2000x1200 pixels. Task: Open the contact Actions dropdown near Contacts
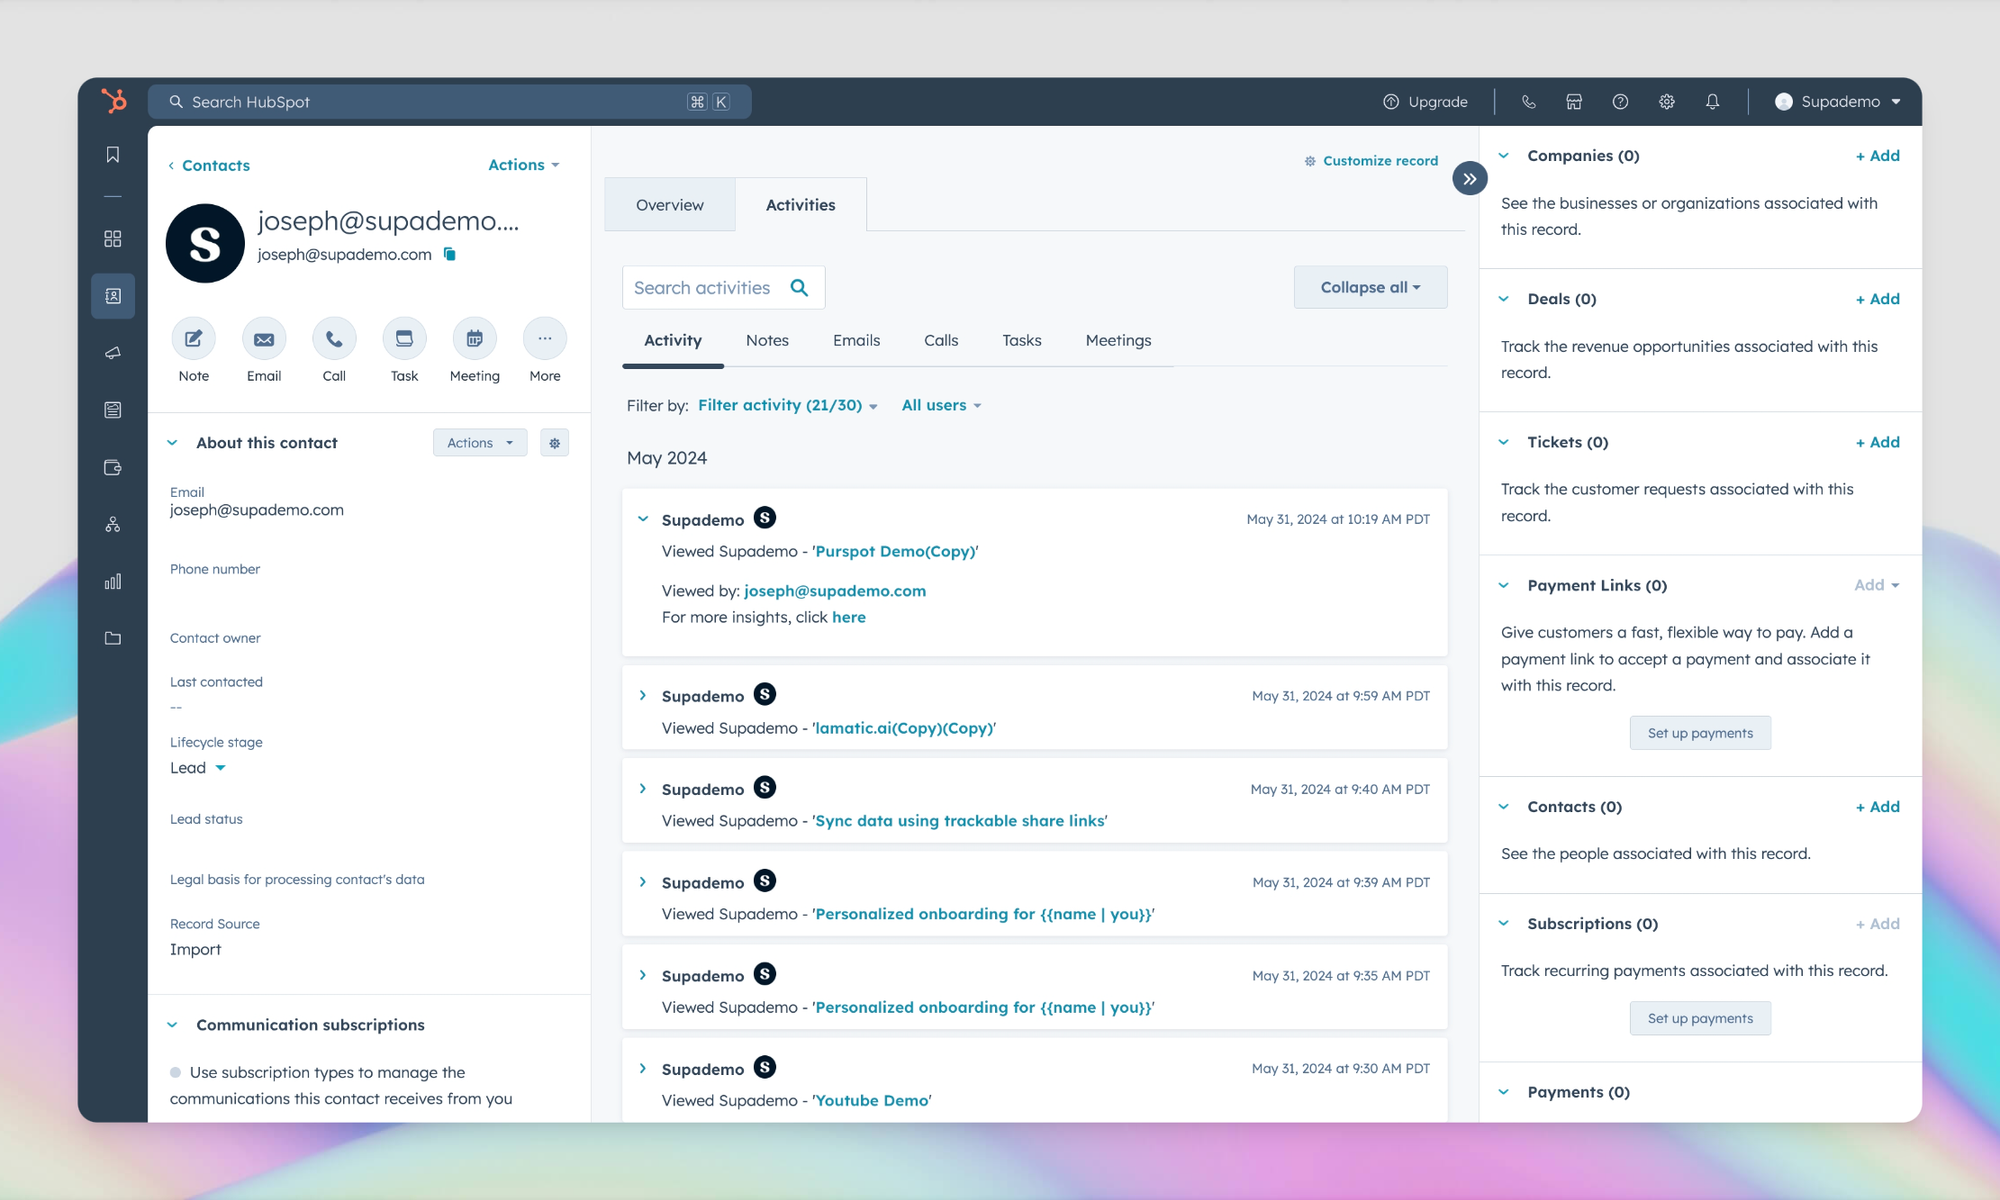point(524,165)
